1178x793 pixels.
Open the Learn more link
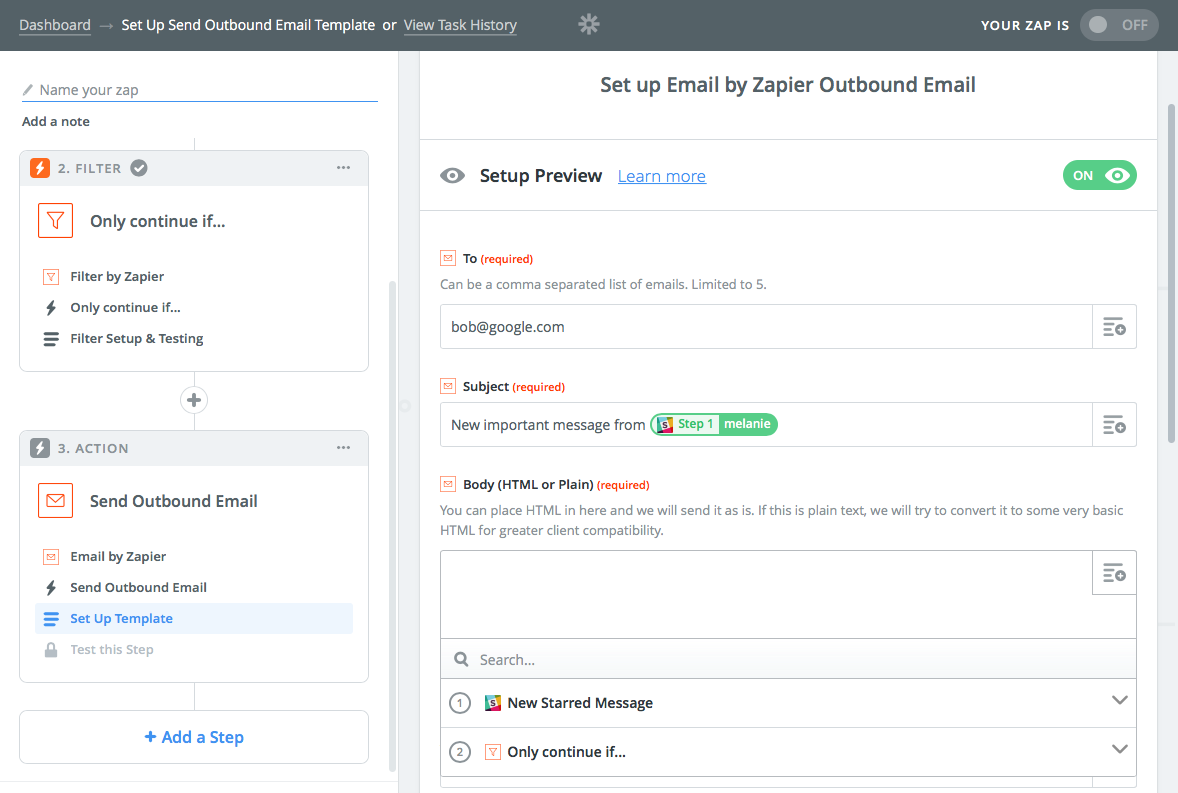tap(662, 176)
